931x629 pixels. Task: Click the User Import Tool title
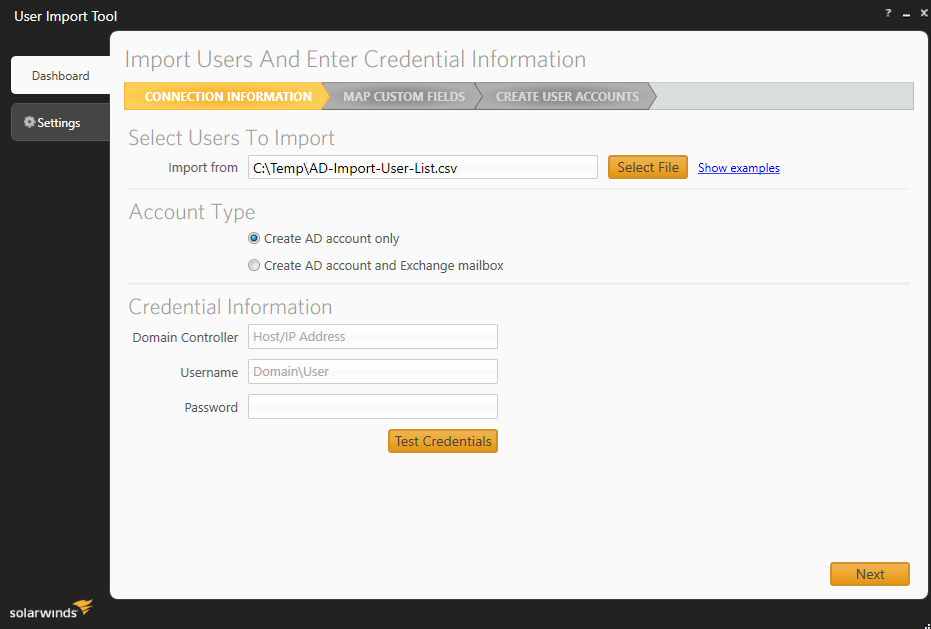point(65,16)
